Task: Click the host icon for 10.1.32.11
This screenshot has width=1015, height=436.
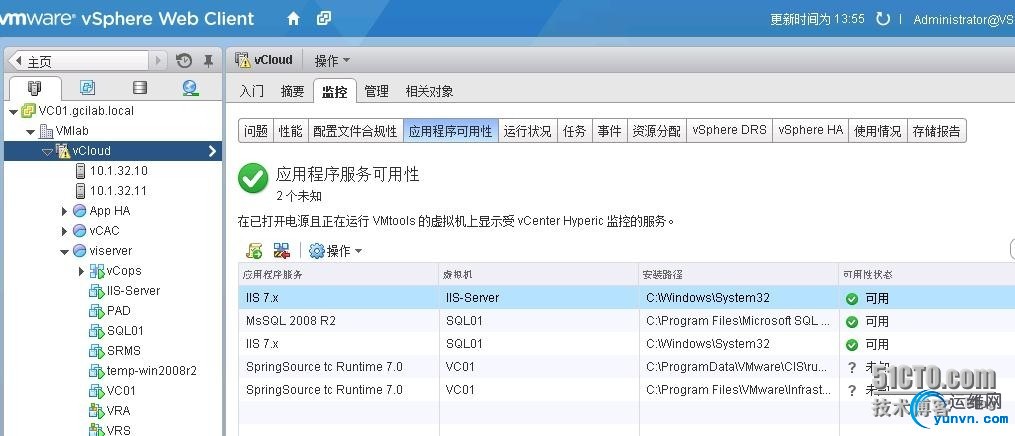Action: tap(81, 191)
